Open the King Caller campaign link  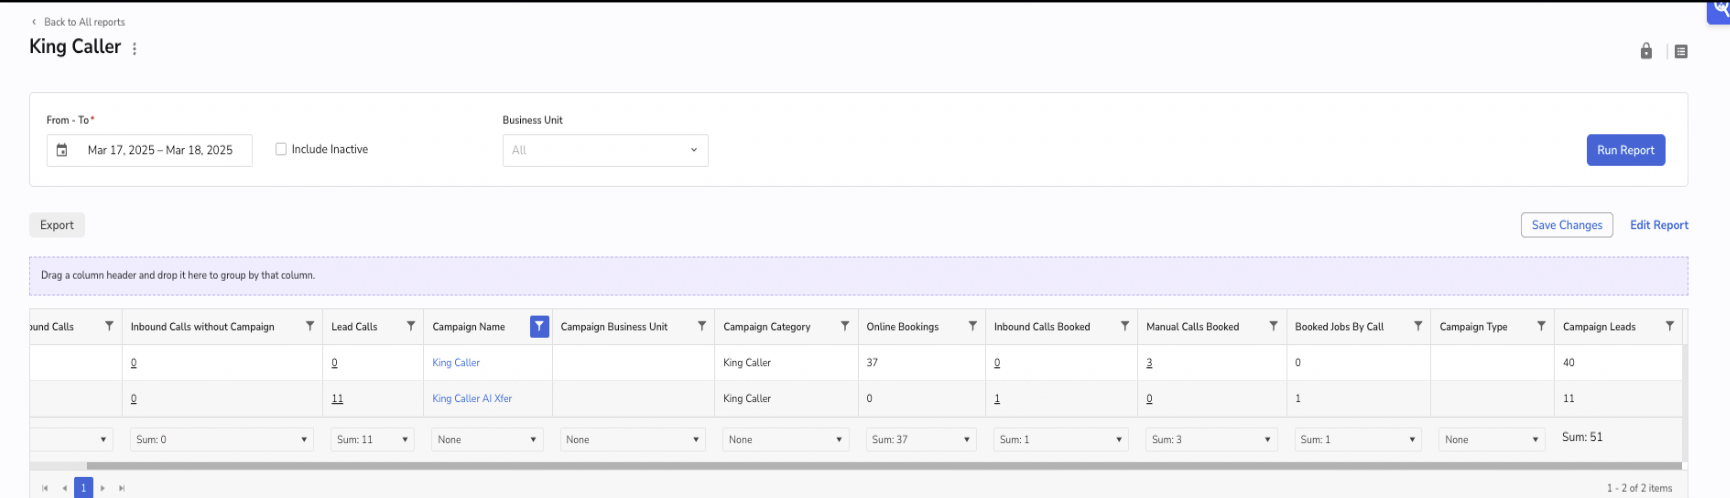pyautogui.click(x=456, y=363)
